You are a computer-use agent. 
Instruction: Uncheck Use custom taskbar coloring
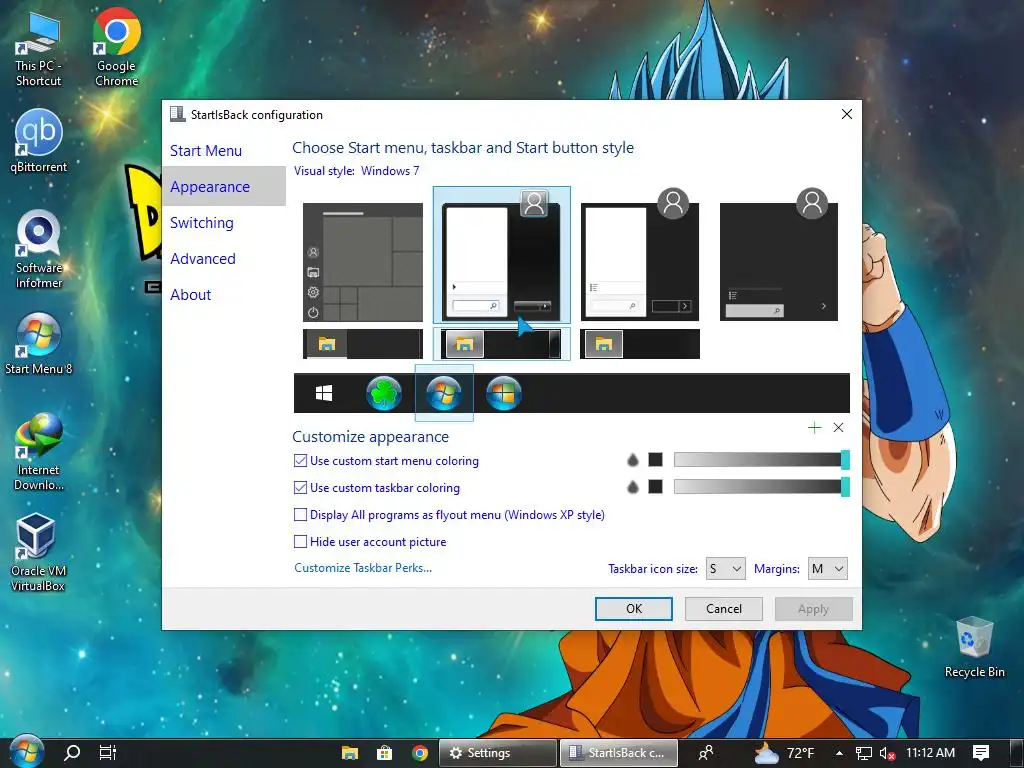(x=300, y=487)
